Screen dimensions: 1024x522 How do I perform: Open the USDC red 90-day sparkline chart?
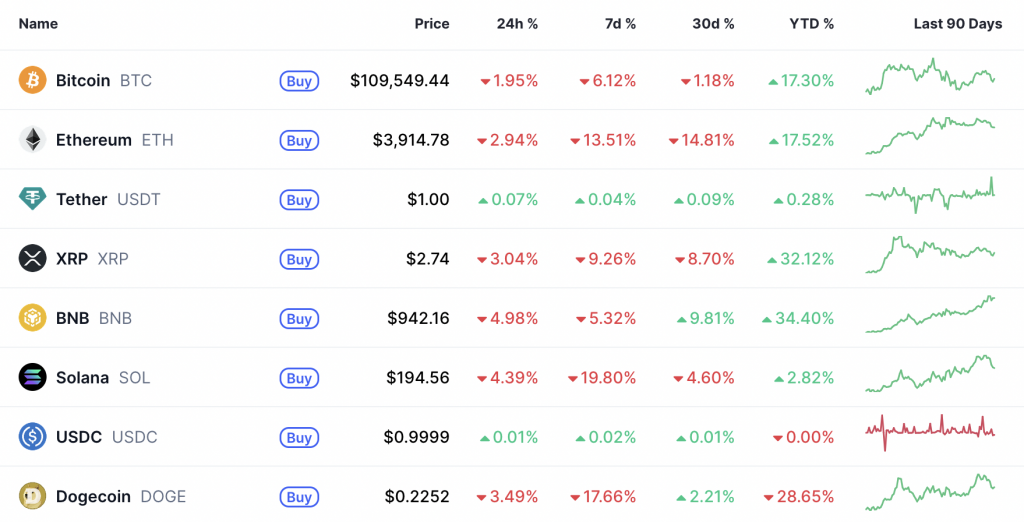(x=930, y=431)
